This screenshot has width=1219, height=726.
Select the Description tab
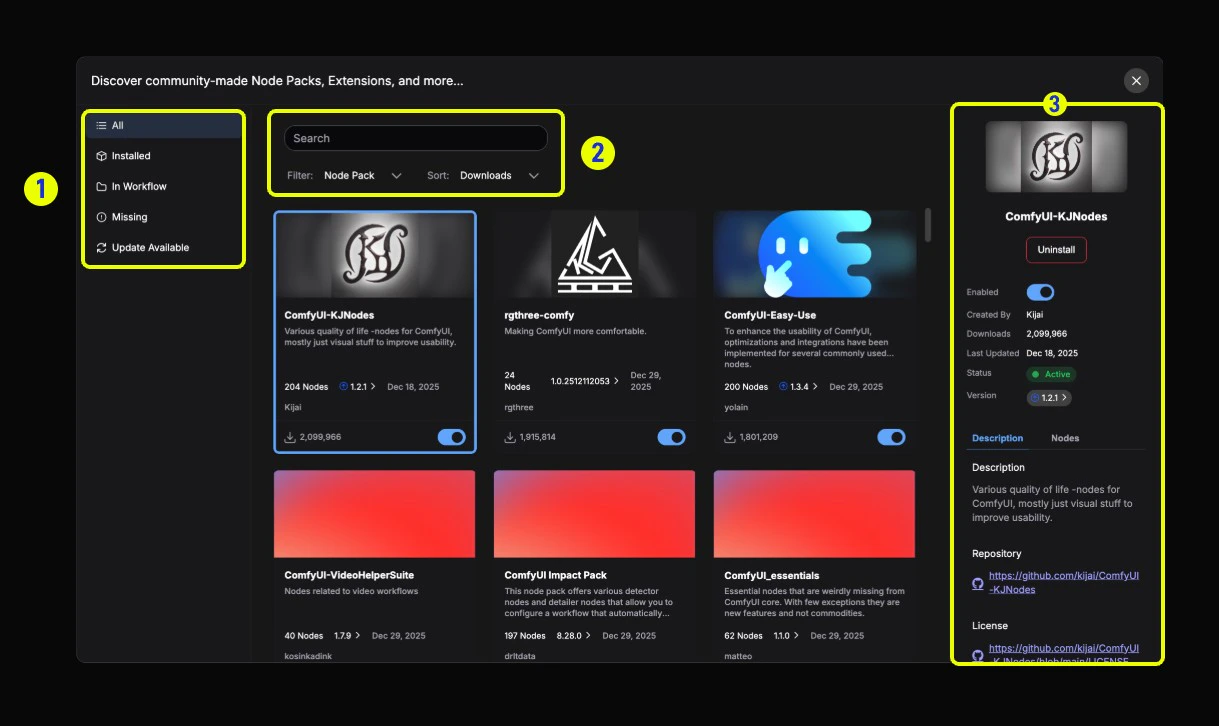997,438
